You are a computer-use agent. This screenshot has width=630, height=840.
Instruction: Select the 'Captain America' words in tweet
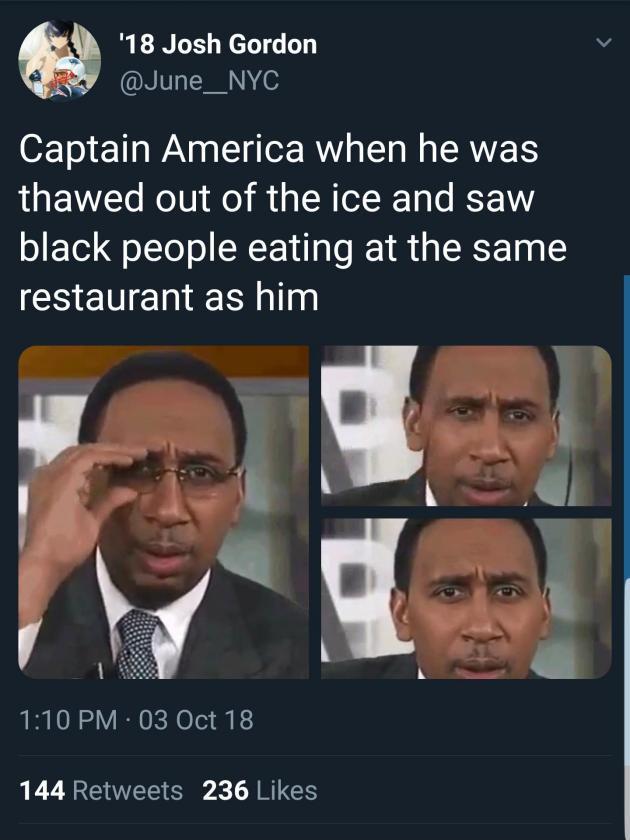tap(162, 148)
